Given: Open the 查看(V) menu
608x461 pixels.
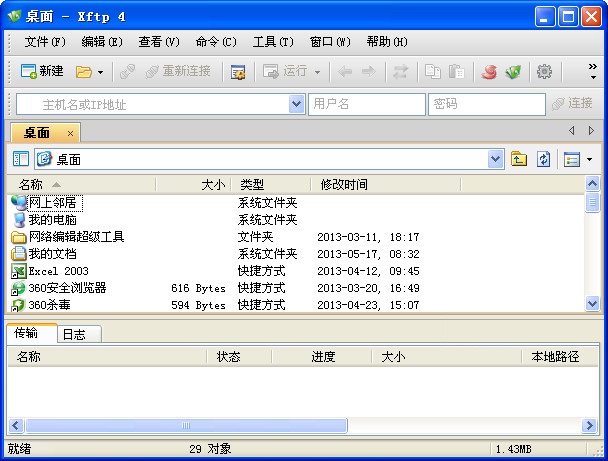Looking at the screenshot, I should [159, 42].
